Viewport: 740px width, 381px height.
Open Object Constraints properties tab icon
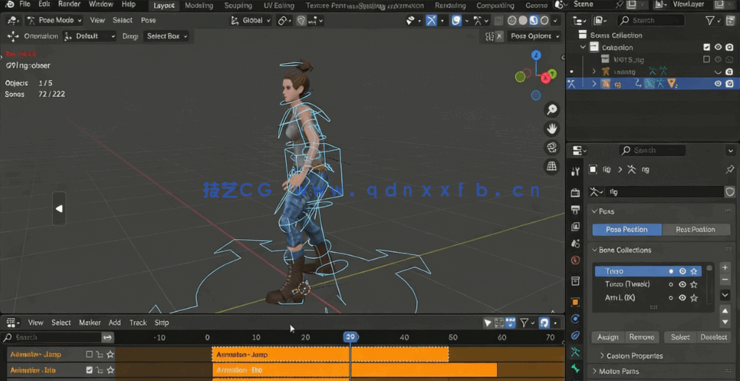pyautogui.click(x=575, y=335)
